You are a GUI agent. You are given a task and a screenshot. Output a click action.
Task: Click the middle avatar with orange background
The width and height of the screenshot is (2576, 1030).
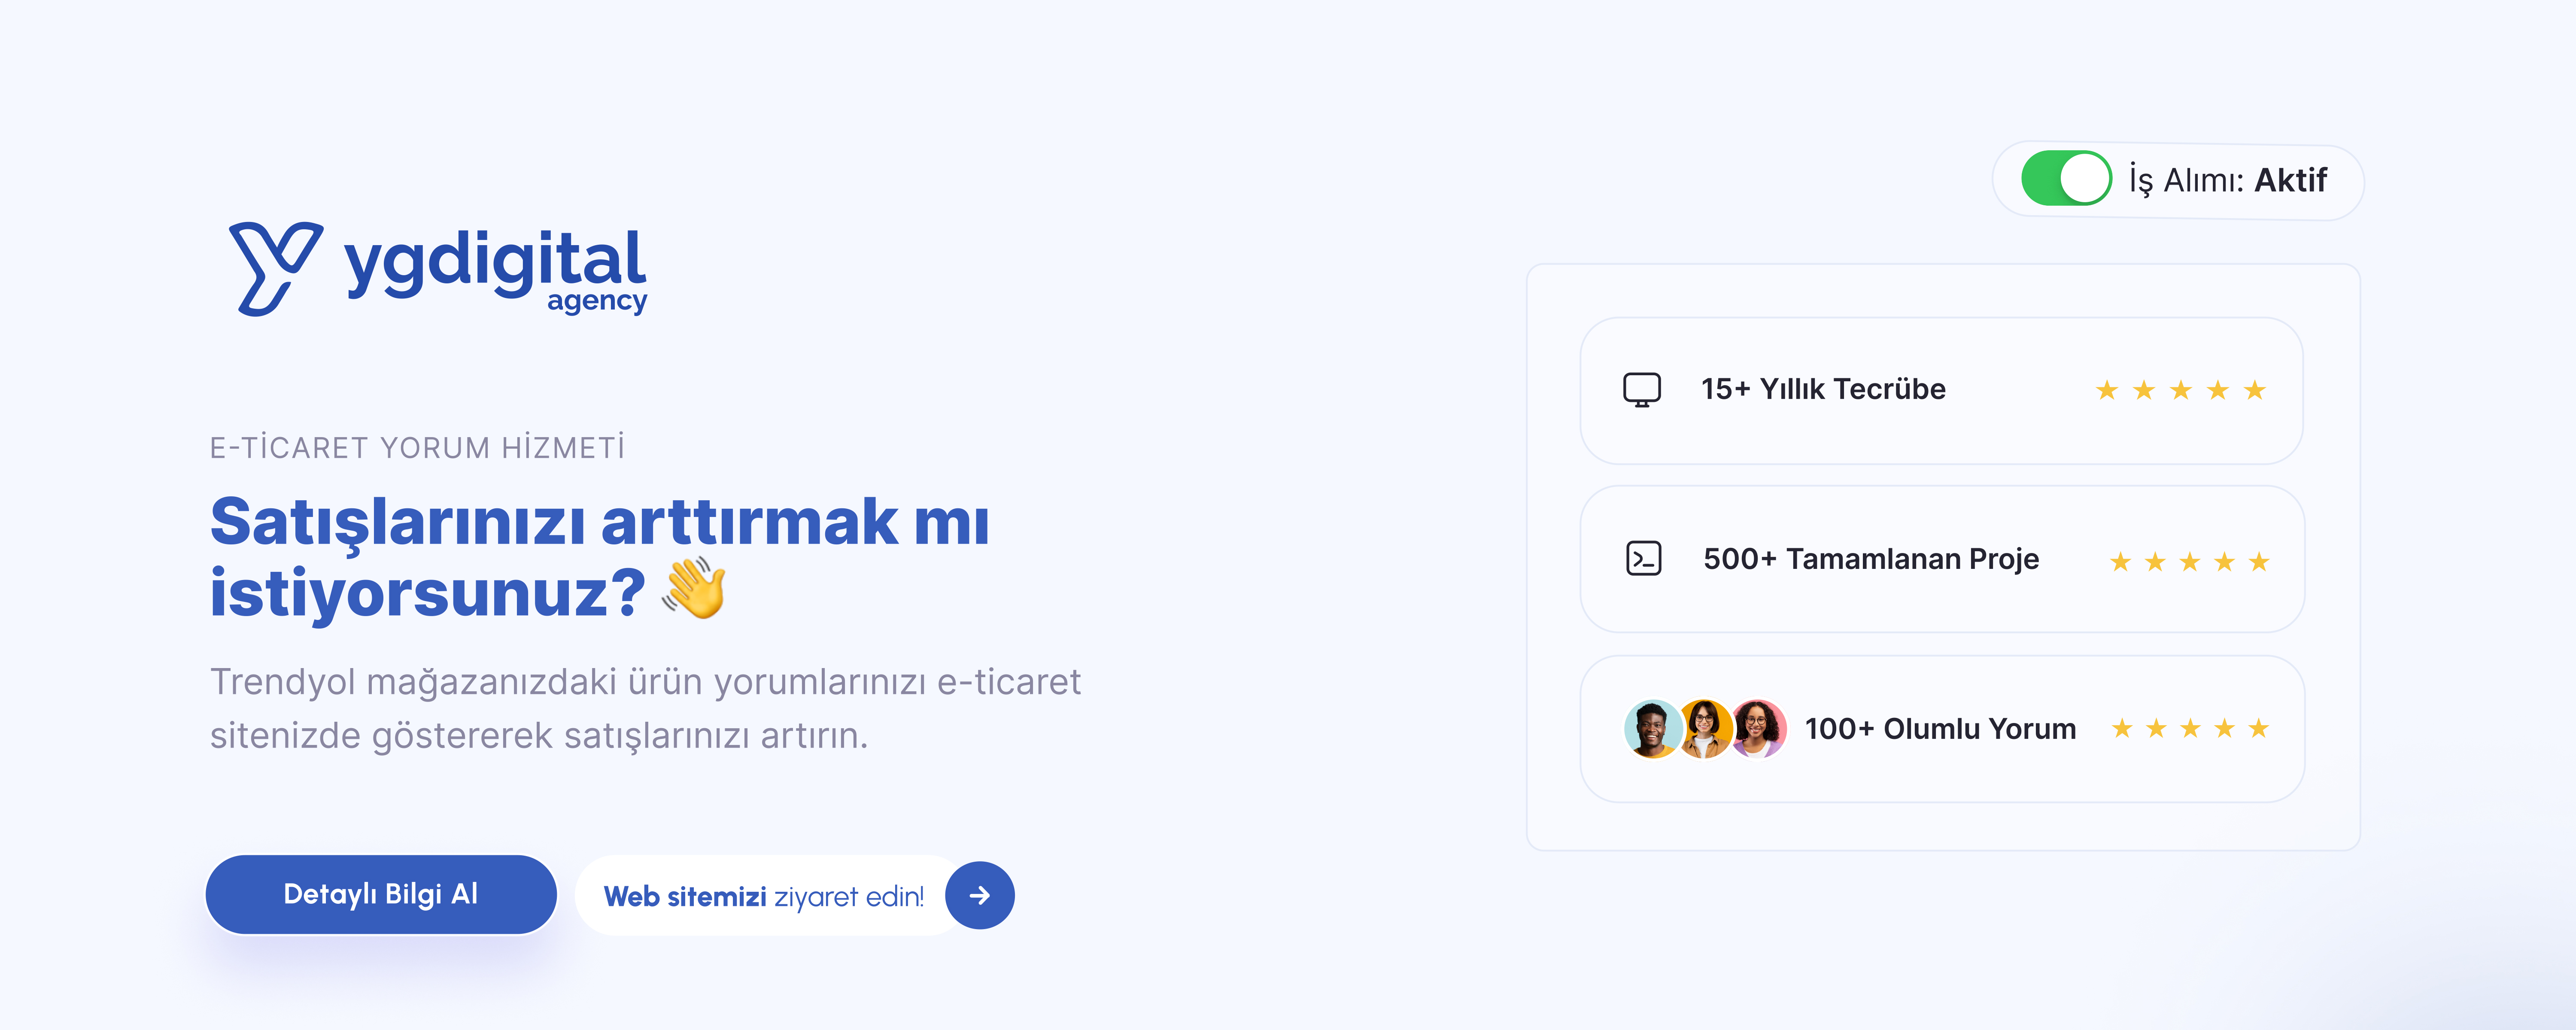pyautogui.click(x=1705, y=729)
